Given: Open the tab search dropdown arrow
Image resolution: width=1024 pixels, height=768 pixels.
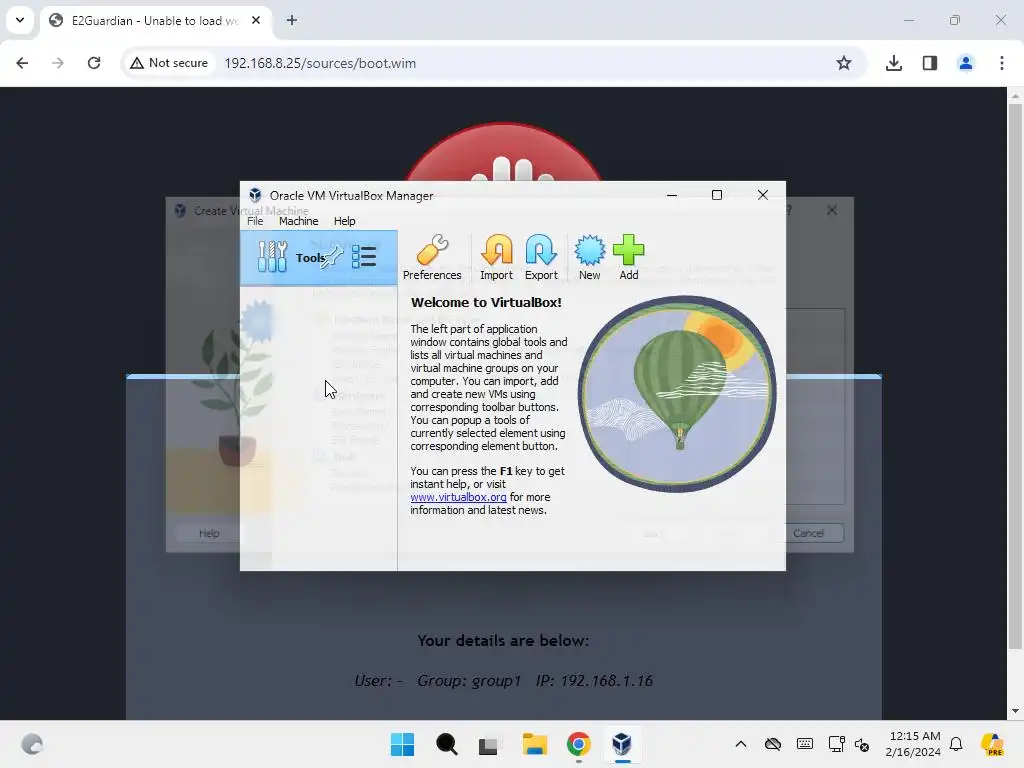Looking at the screenshot, I should point(20,20).
